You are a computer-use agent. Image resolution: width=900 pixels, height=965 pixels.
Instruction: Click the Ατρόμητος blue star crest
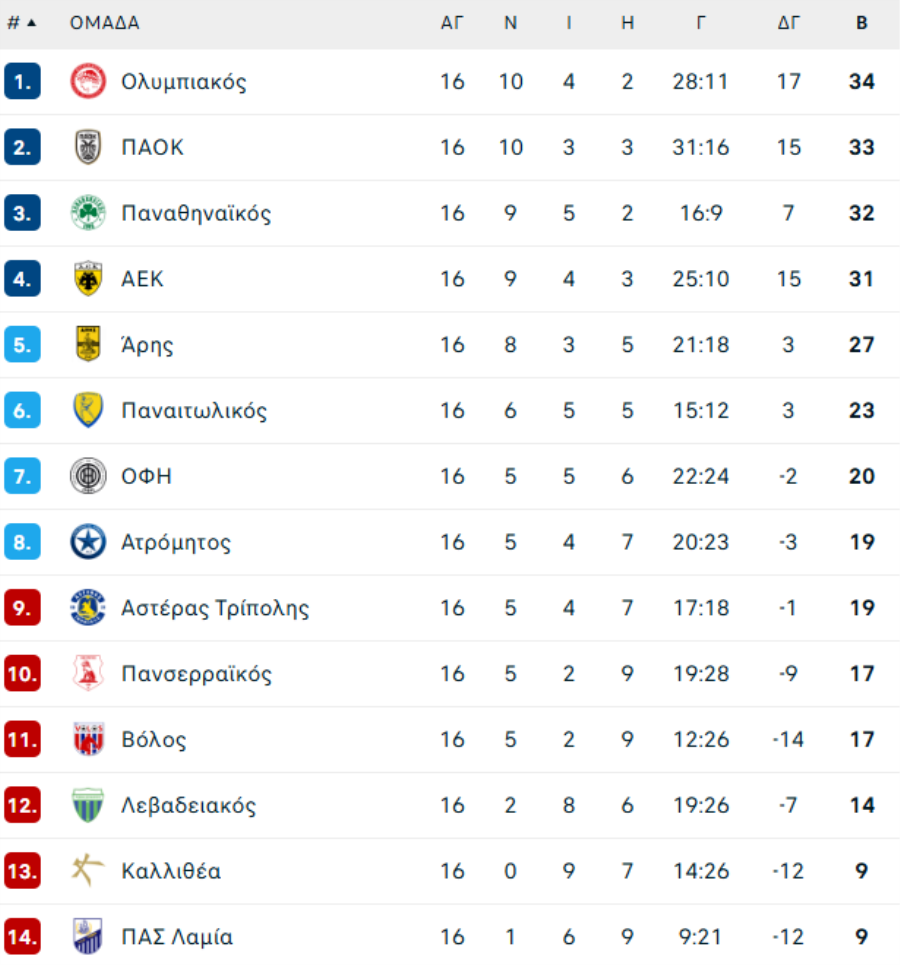click(x=88, y=542)
